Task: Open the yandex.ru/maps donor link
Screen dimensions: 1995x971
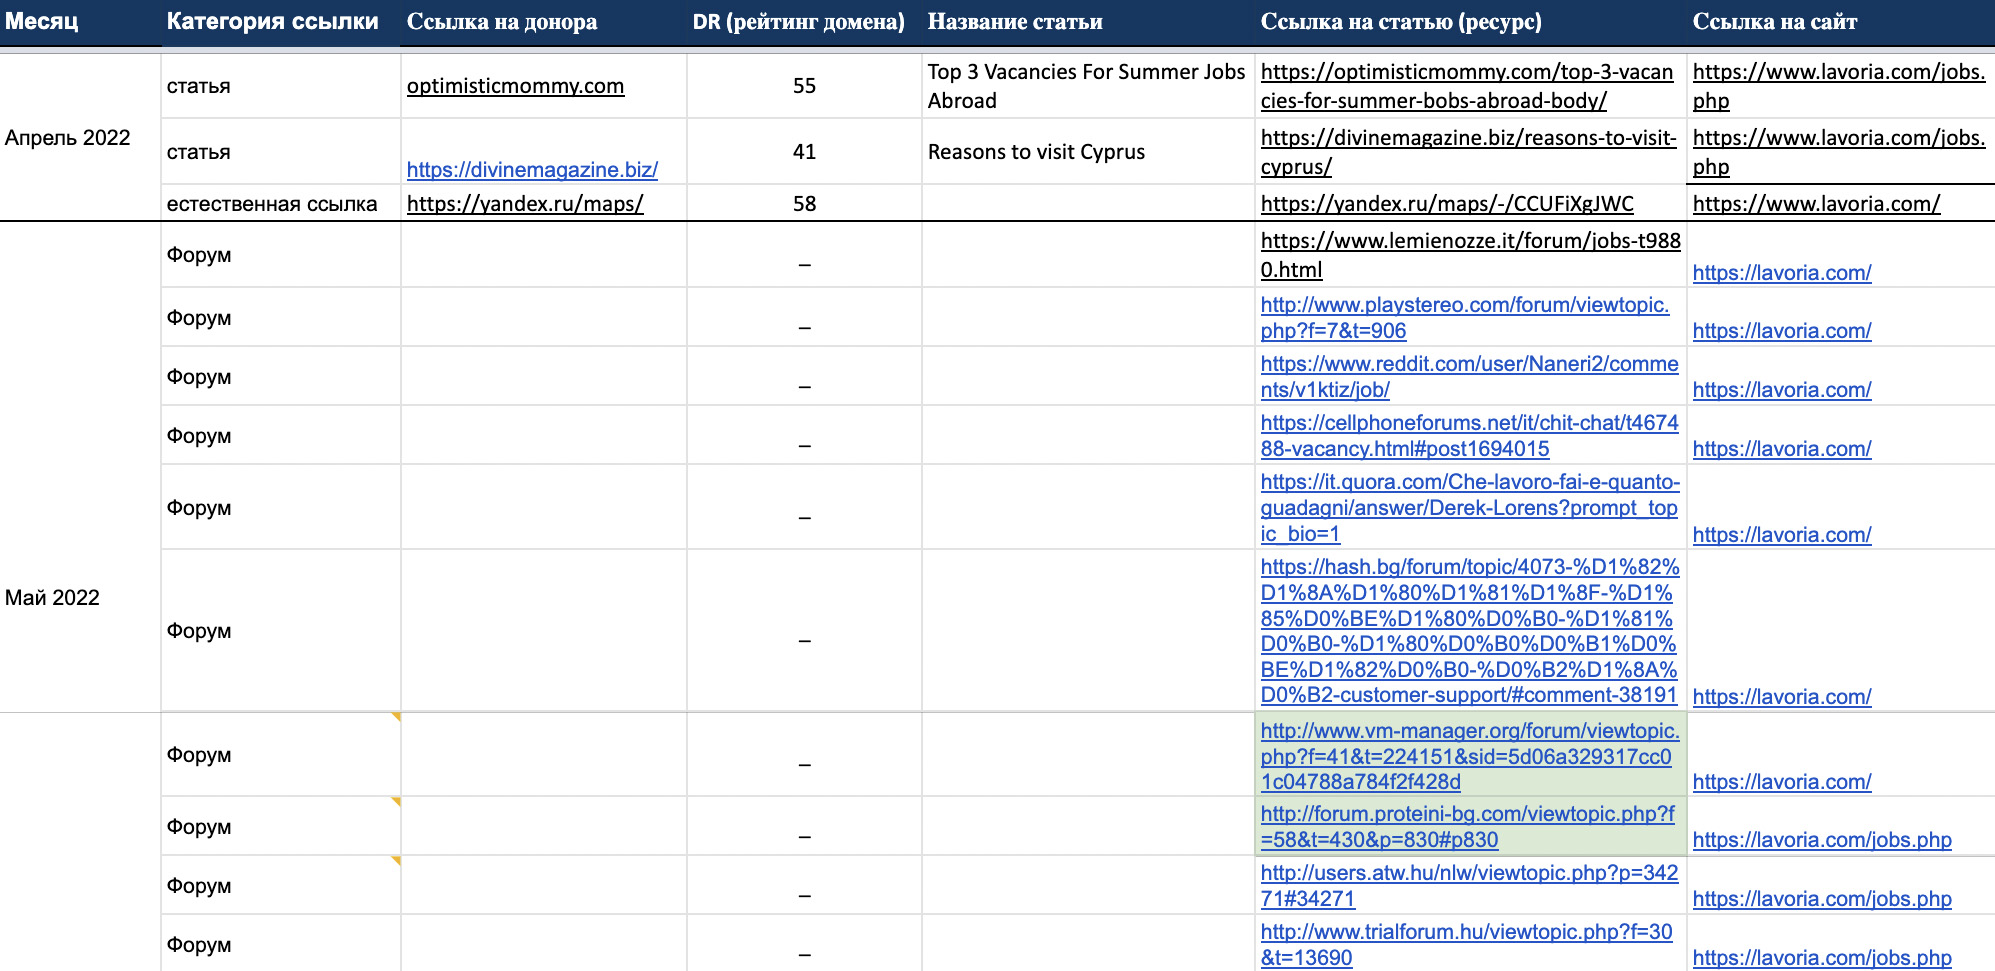Action: click(525, 204)
